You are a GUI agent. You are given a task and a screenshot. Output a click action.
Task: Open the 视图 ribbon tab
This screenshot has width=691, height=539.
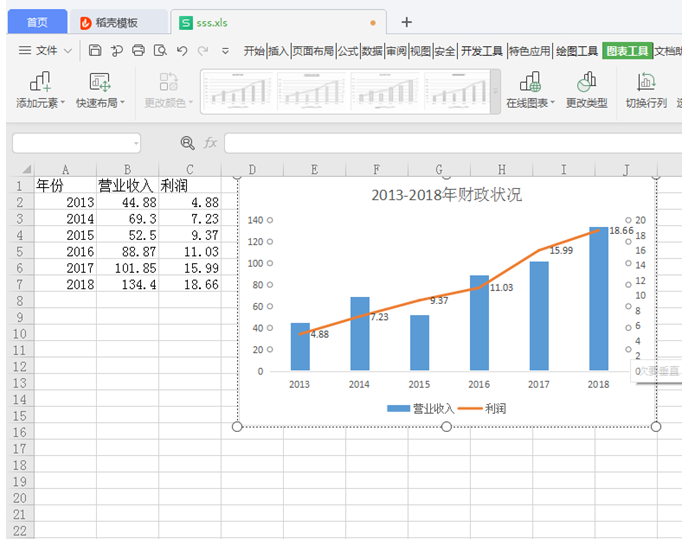420,51
